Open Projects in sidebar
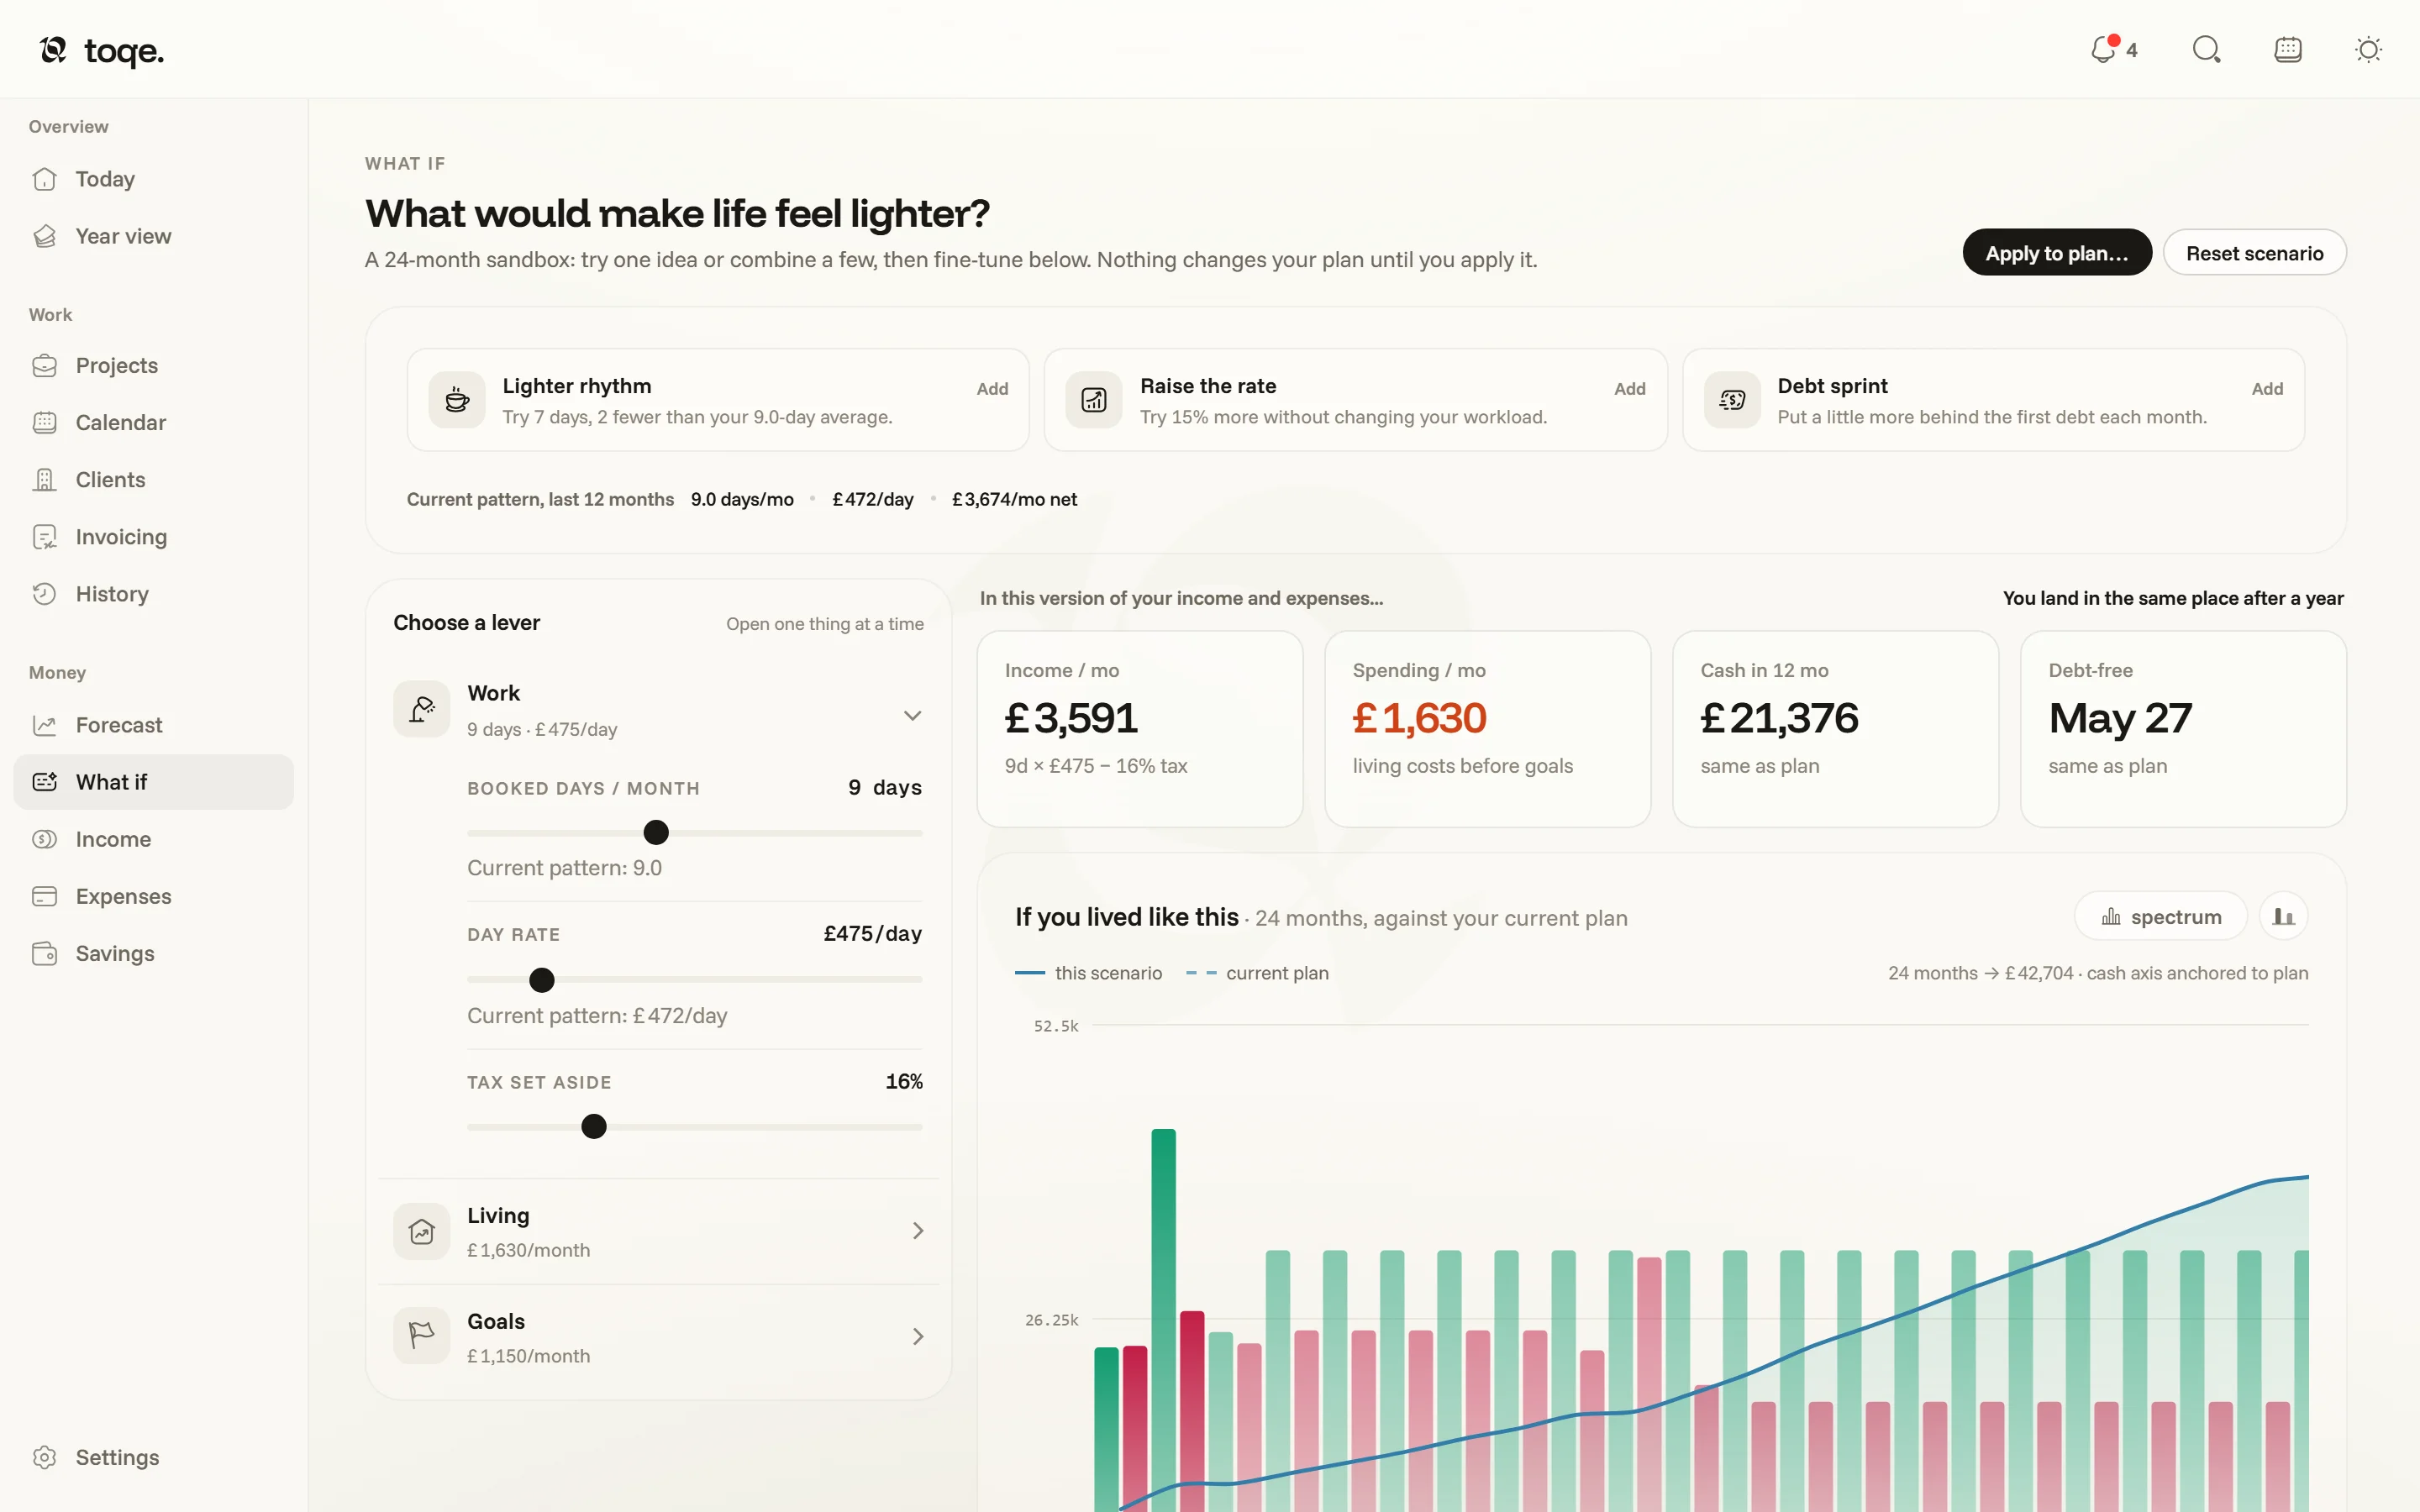 point(153,365)
